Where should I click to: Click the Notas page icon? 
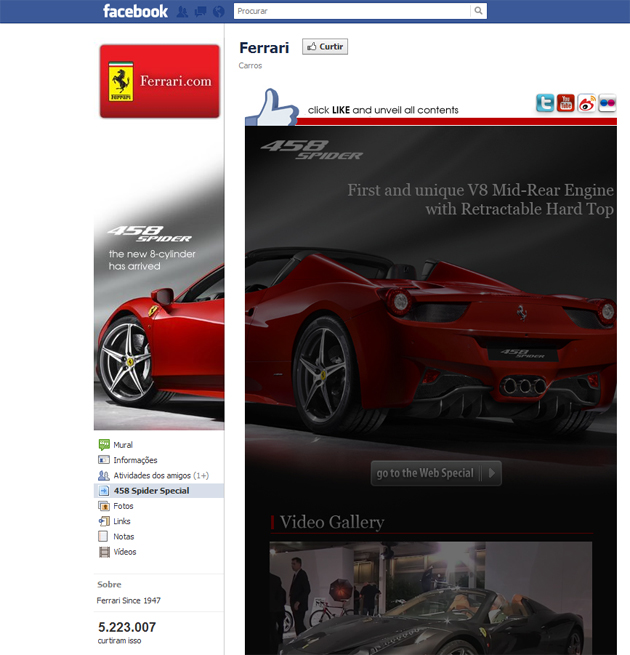pos(103,536)
